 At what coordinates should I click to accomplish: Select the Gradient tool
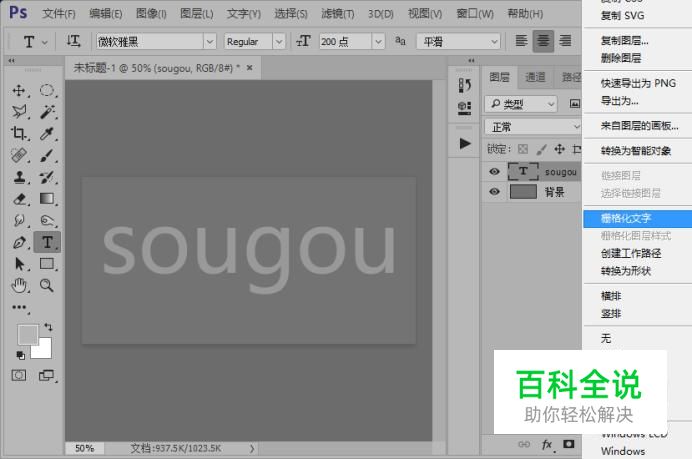coord(47,199)
